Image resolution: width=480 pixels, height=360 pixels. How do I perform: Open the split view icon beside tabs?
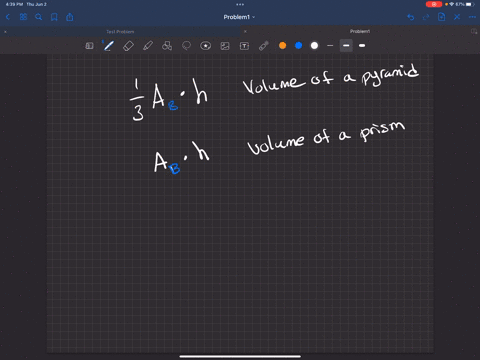[x=474, y=31]
